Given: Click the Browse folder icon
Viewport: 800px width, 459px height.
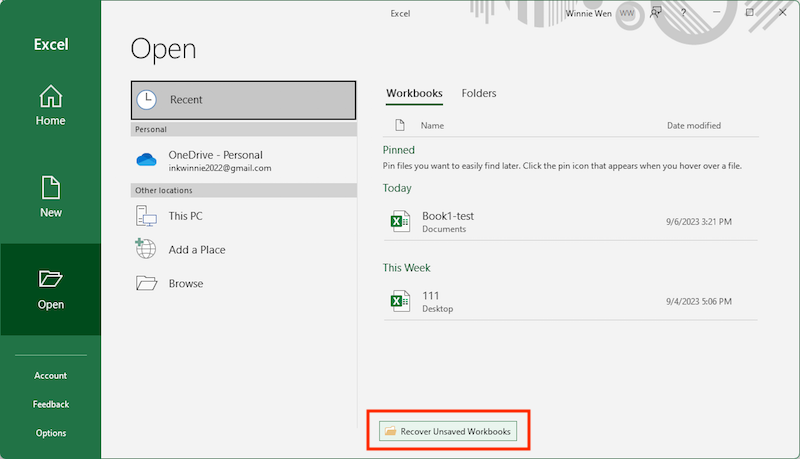Looking at the screenshot, I should 146,283.
